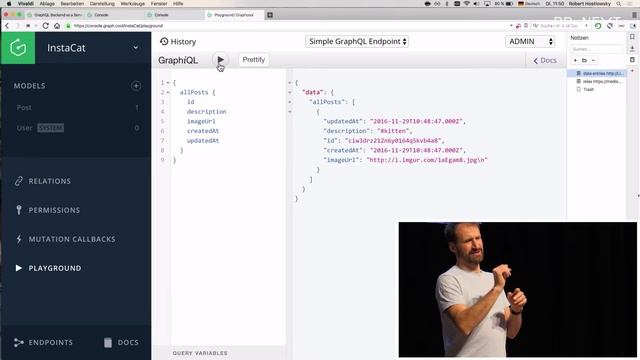Open the bookmarks panel icon in Vivaldi's side strip
Viewport: 640px width, 360px height.
coord(632,37)
